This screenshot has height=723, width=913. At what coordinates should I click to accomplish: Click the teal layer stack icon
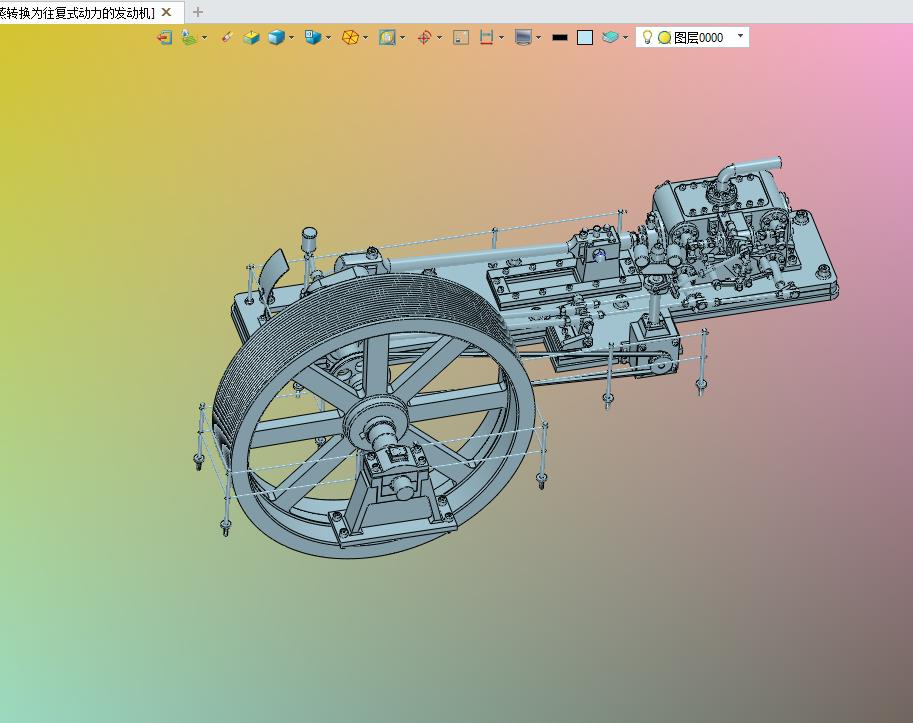pyautogui.click(x=610, y=38)
